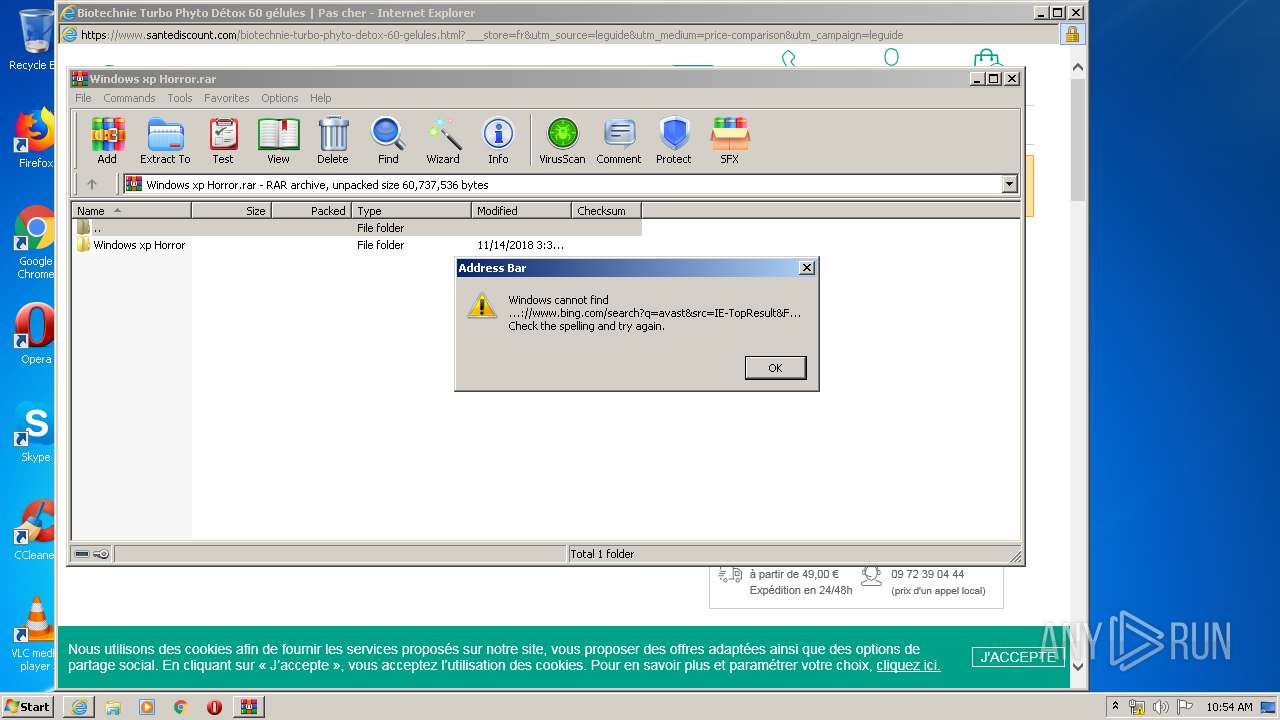Click the Recycle Bin desktop icon

coord(34,40)
